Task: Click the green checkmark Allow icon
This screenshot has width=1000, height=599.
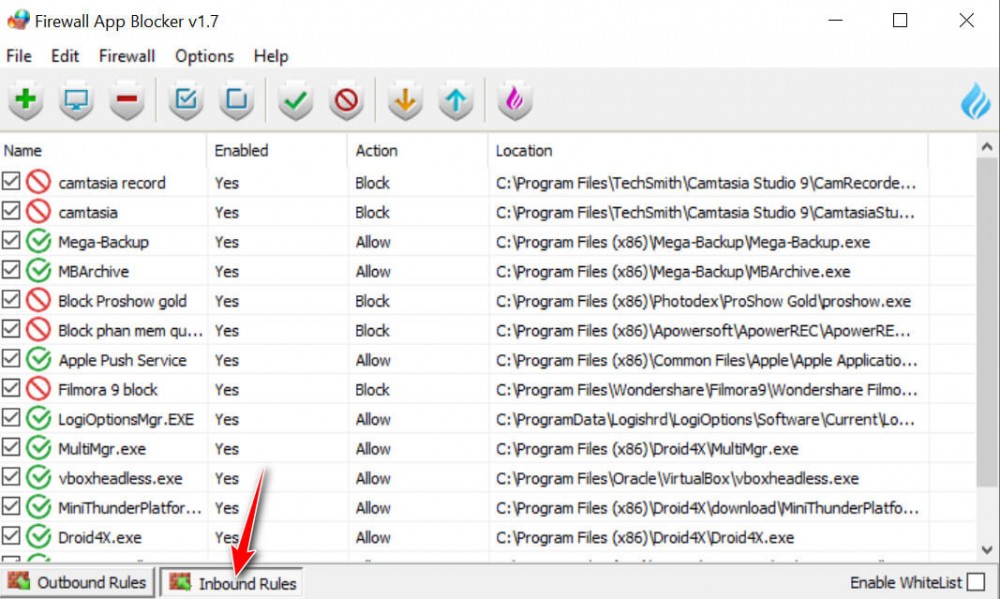Action: (295, 101)
